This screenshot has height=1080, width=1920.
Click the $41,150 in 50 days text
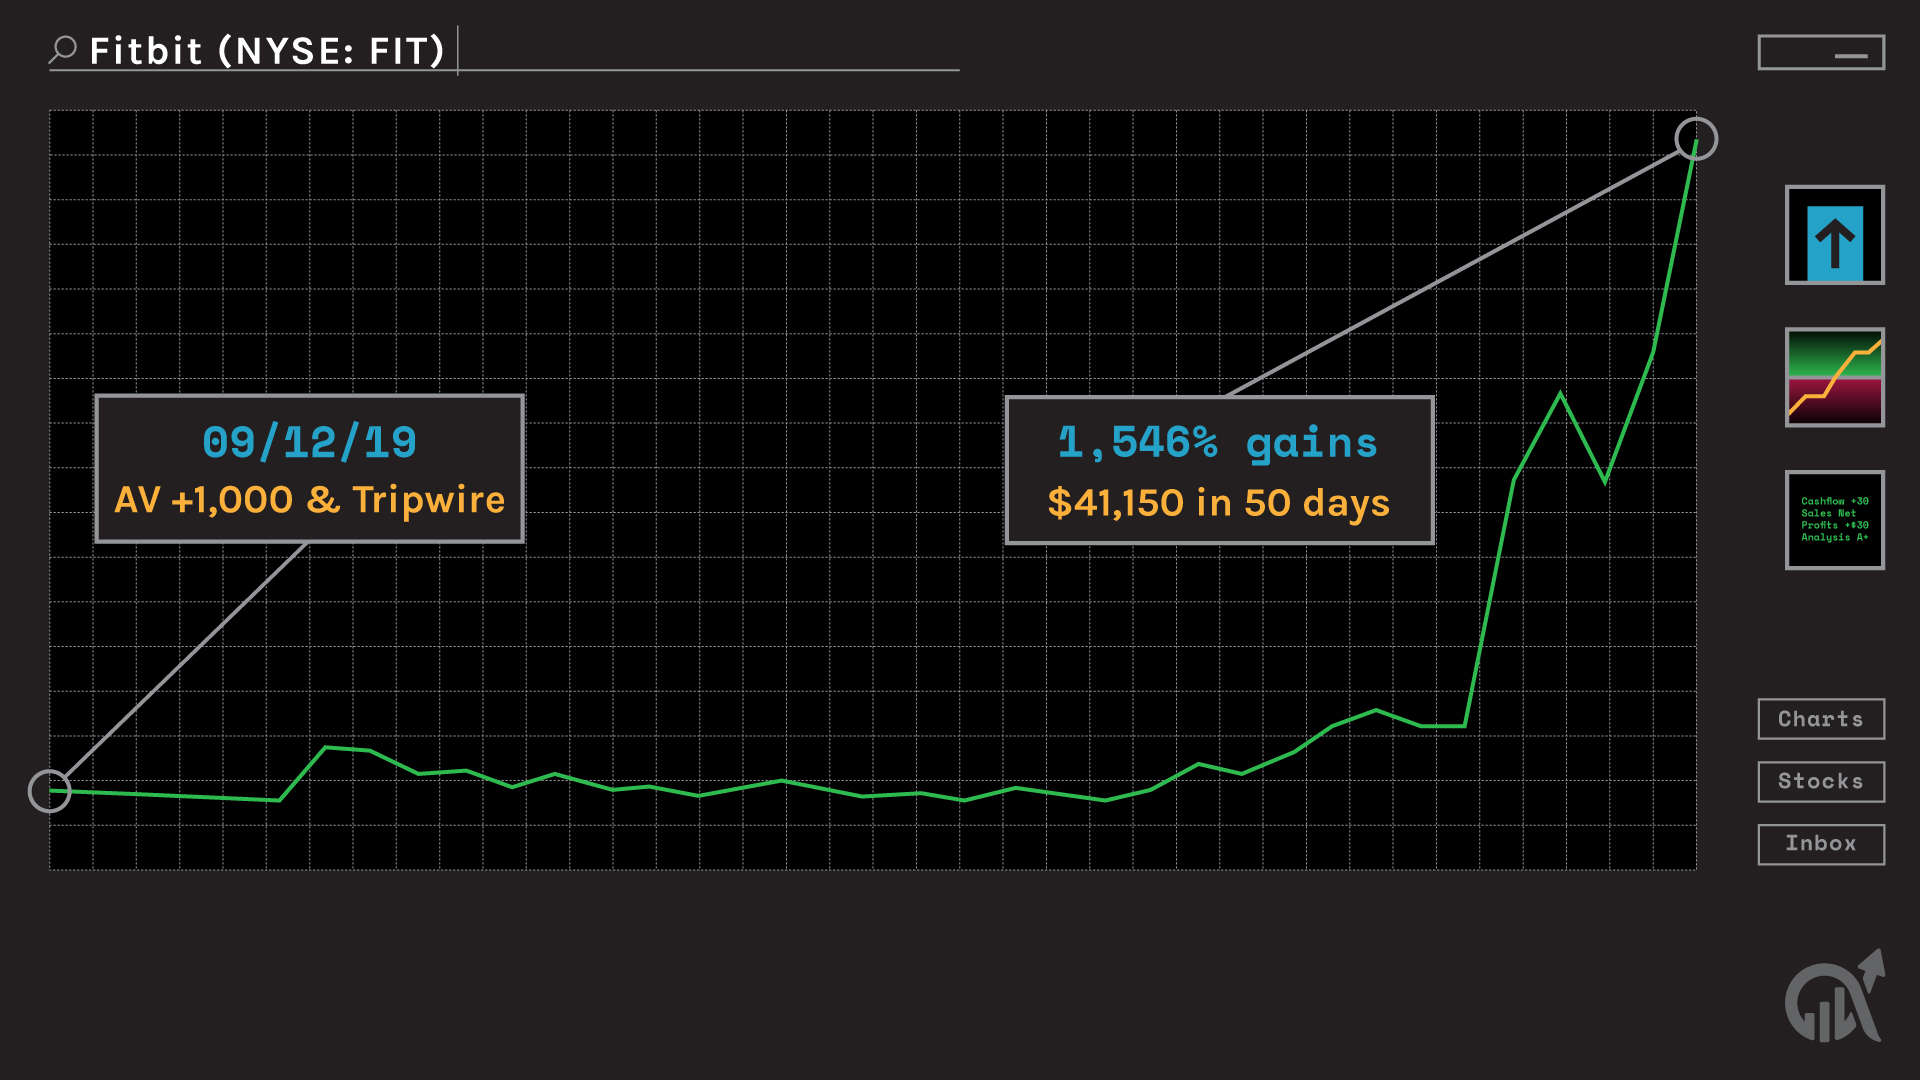pos(1218,503)
